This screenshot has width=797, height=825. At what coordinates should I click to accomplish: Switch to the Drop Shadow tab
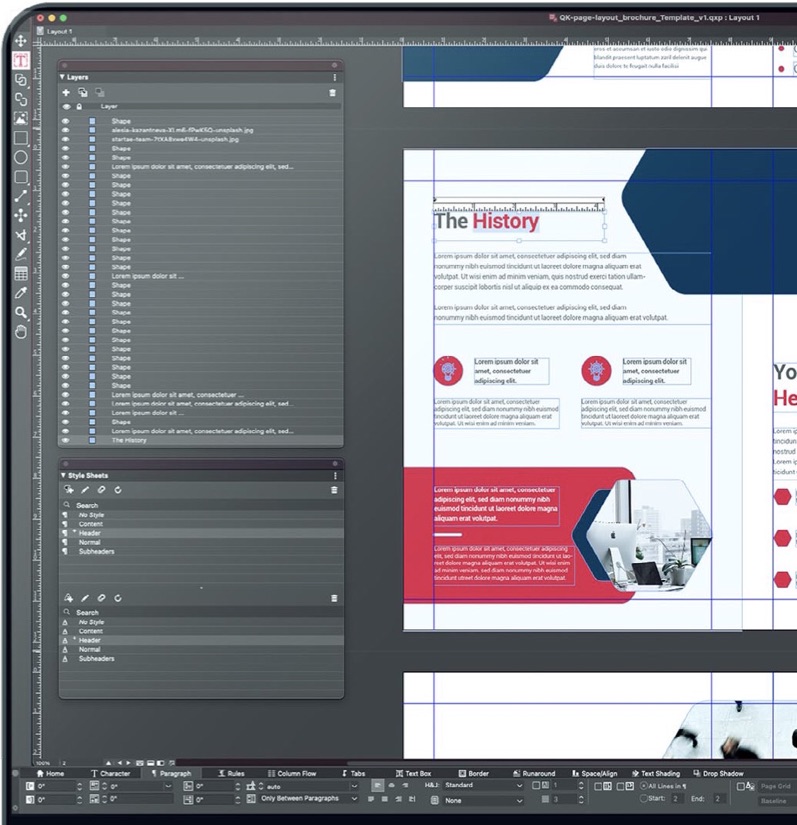point(718,773)
